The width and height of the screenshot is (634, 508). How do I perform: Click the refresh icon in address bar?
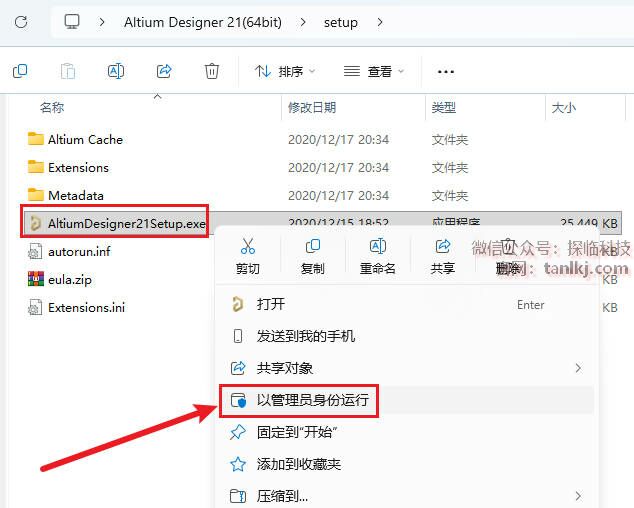tap(21, 22)
